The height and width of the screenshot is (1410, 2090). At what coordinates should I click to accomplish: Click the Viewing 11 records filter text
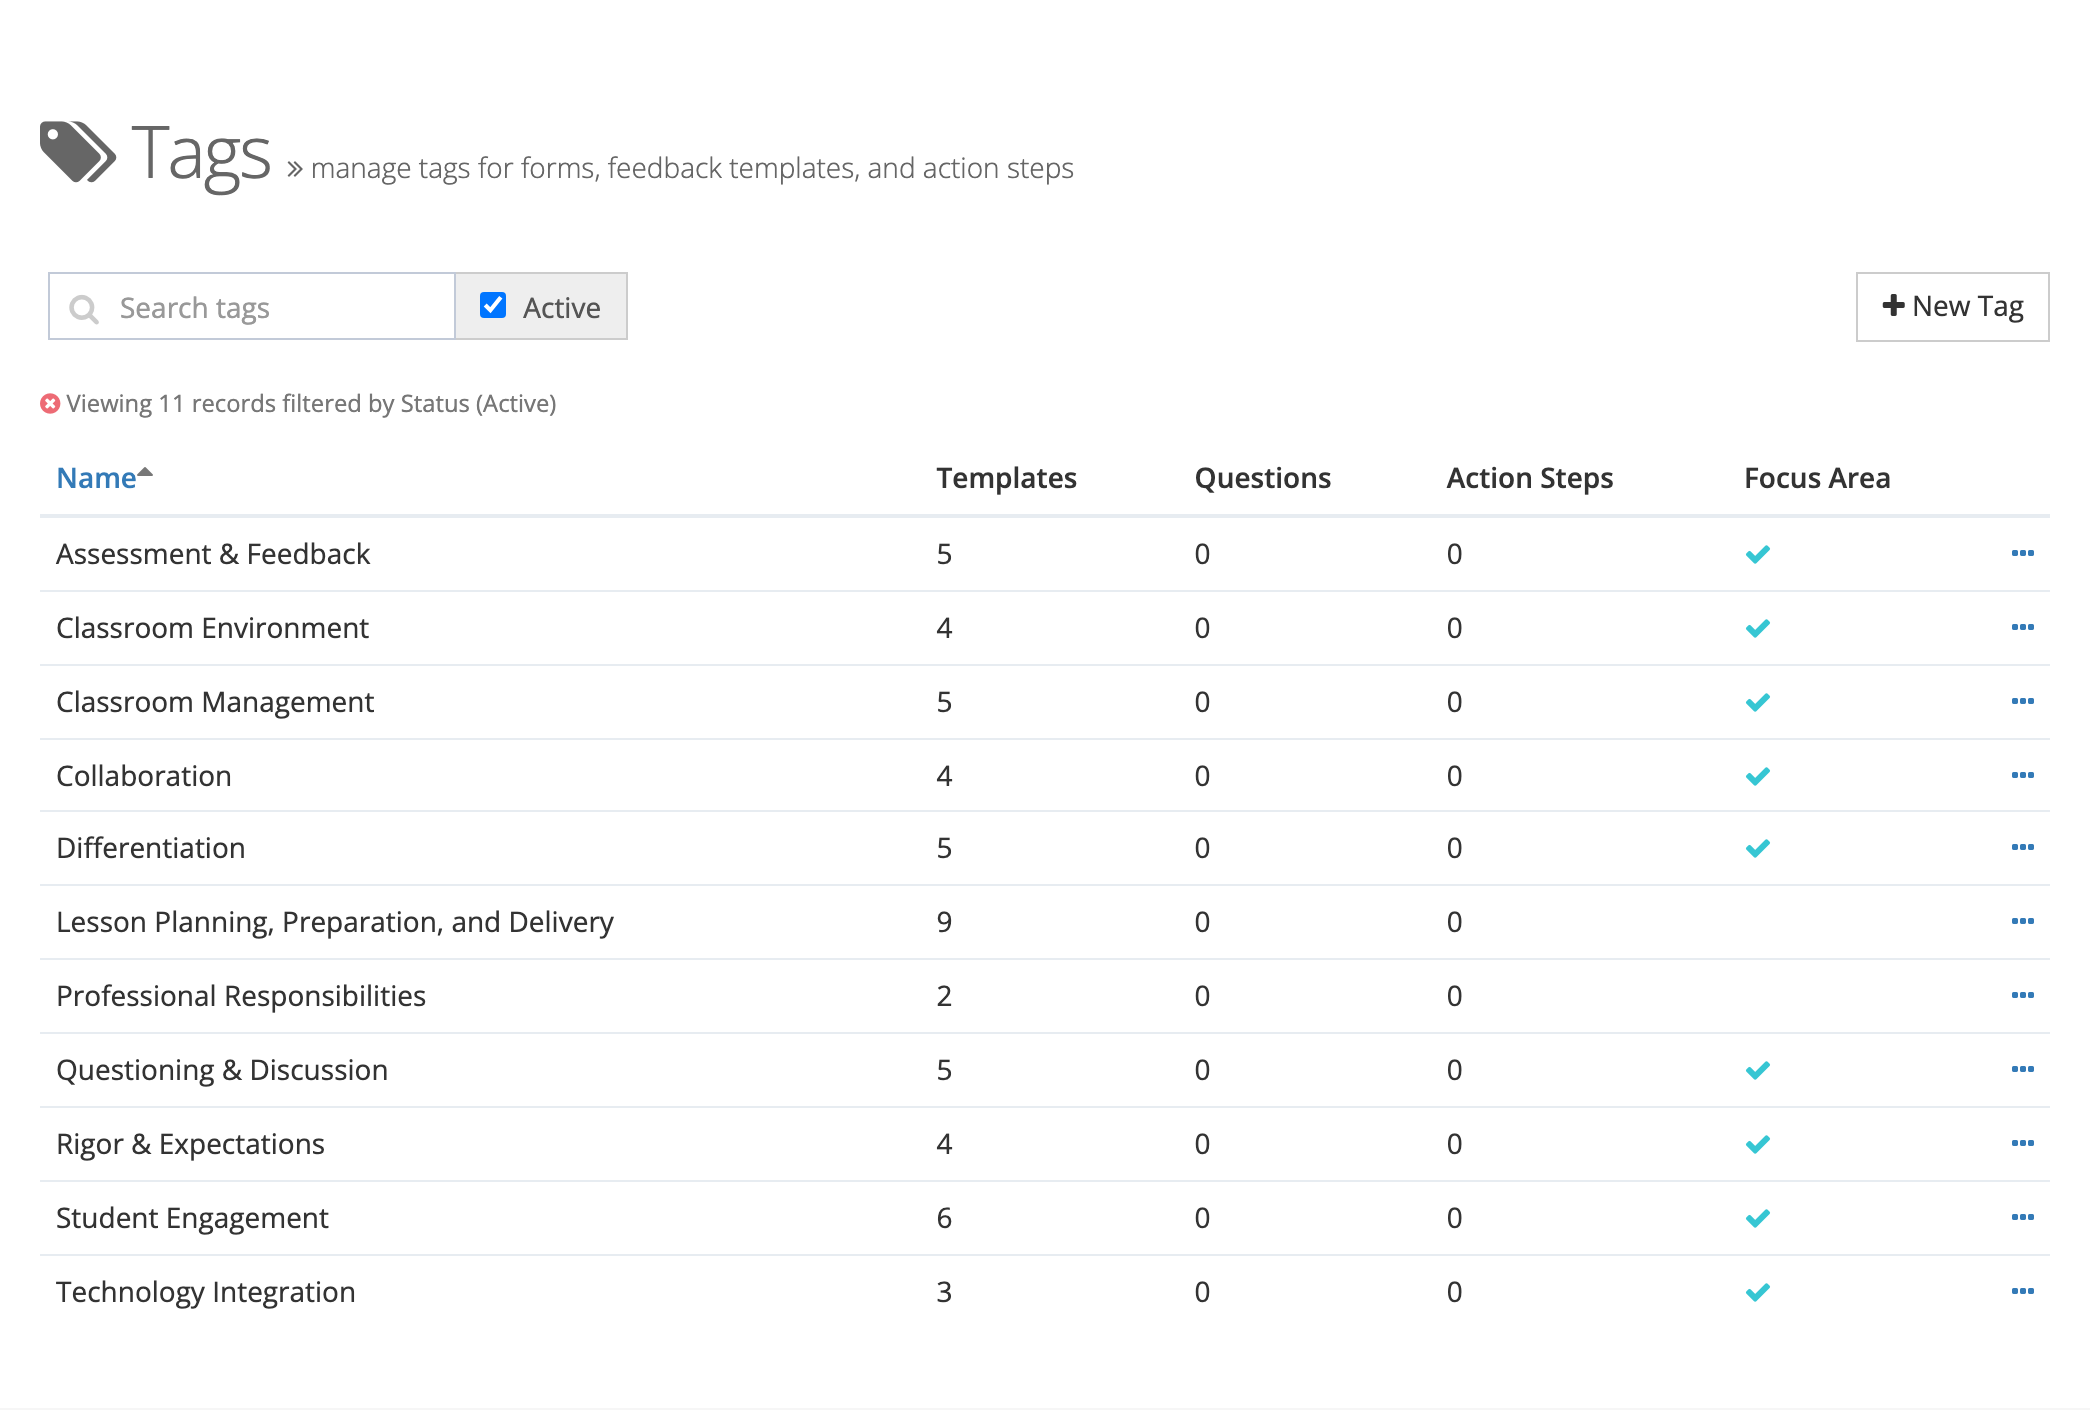(x=311, y=403)
